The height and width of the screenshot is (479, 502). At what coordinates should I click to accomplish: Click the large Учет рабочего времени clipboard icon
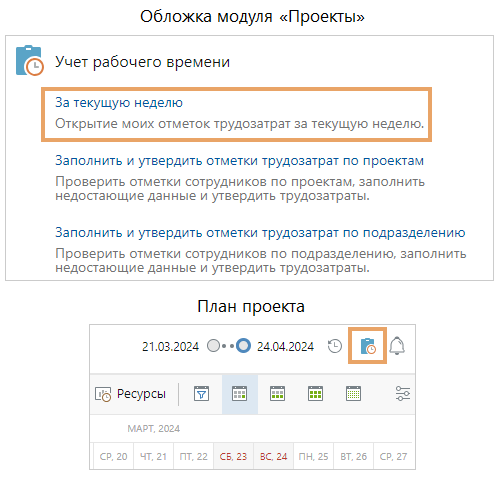pos(29,60)
